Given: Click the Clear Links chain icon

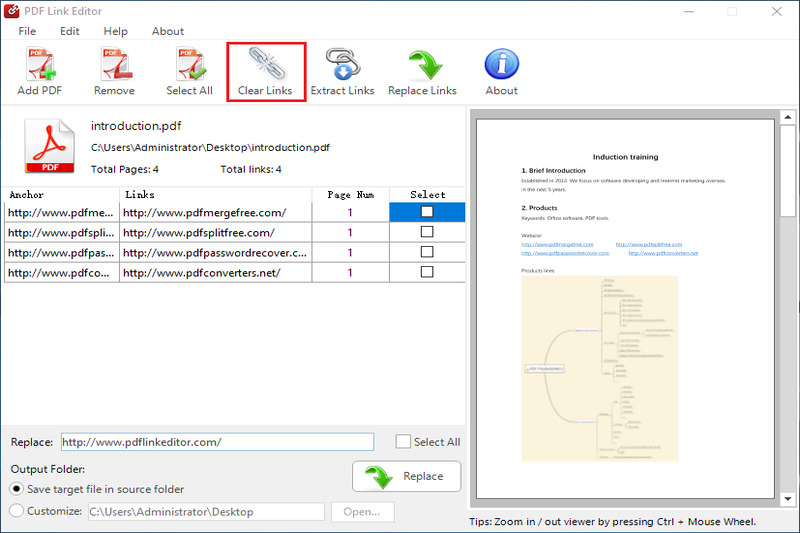Looking at the screenshot, I should (x=265, y=67).
